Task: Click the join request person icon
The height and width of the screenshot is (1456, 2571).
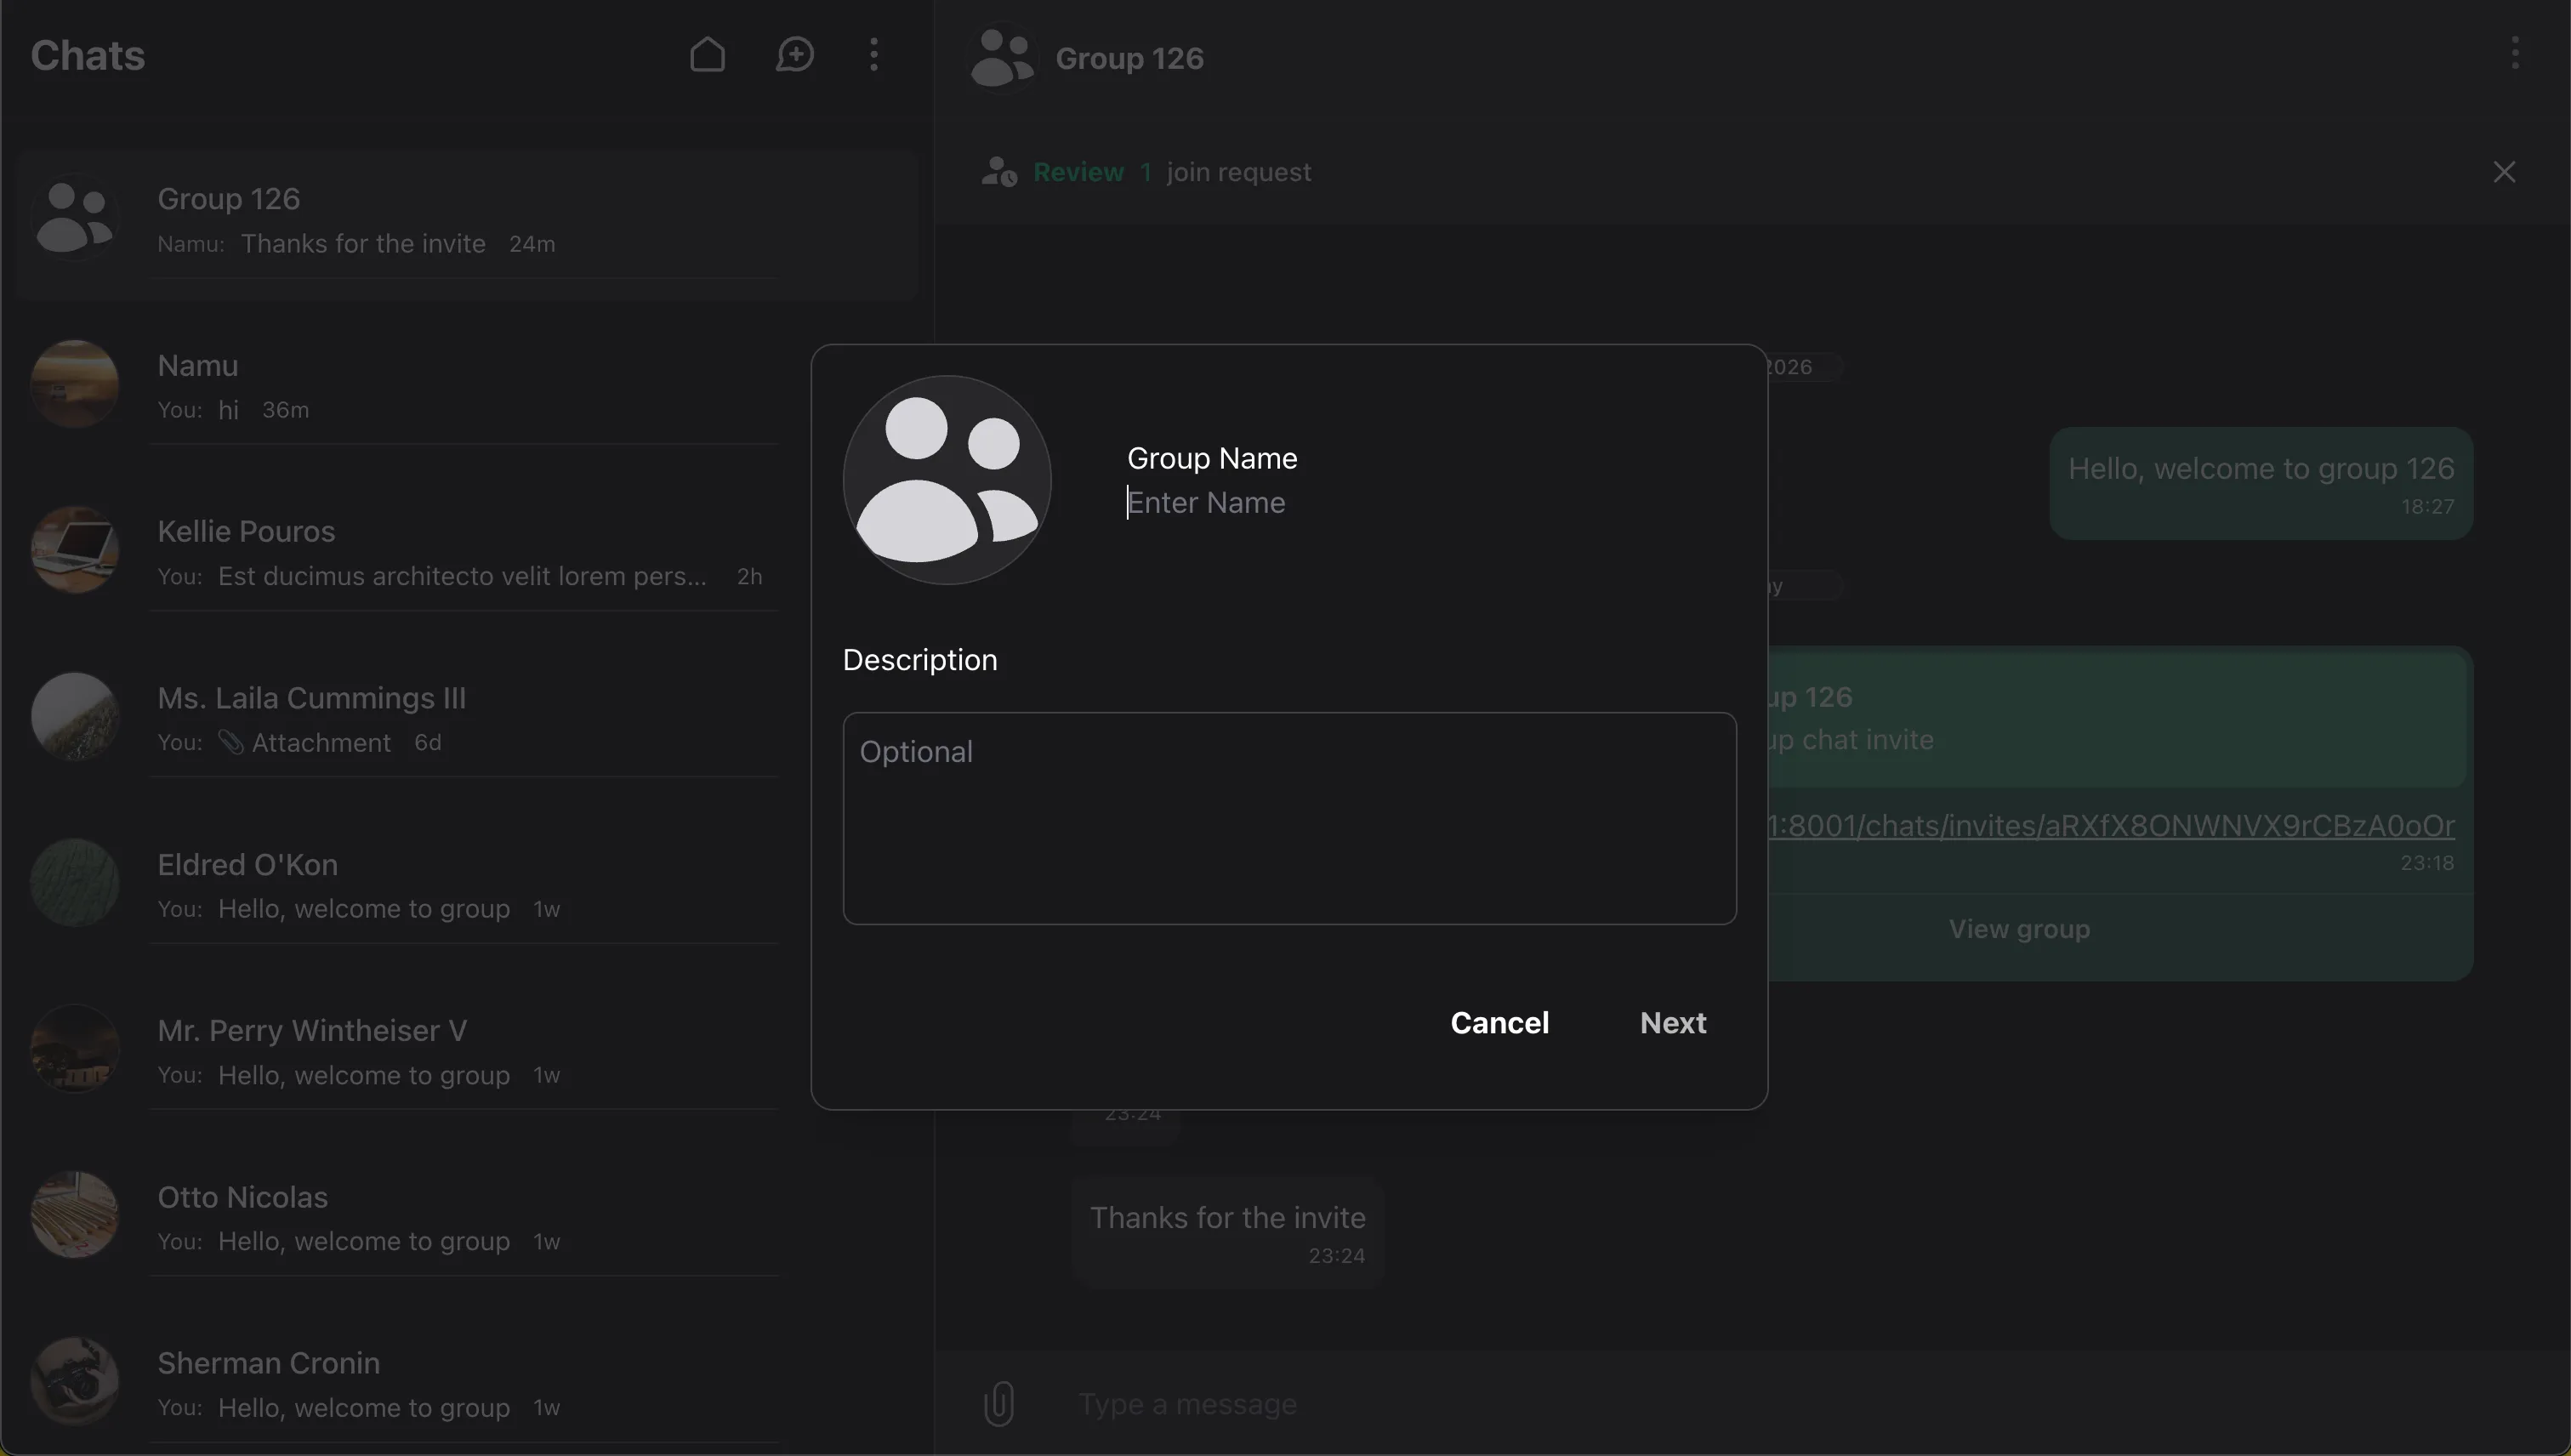Action: click(x=999, y=172)
